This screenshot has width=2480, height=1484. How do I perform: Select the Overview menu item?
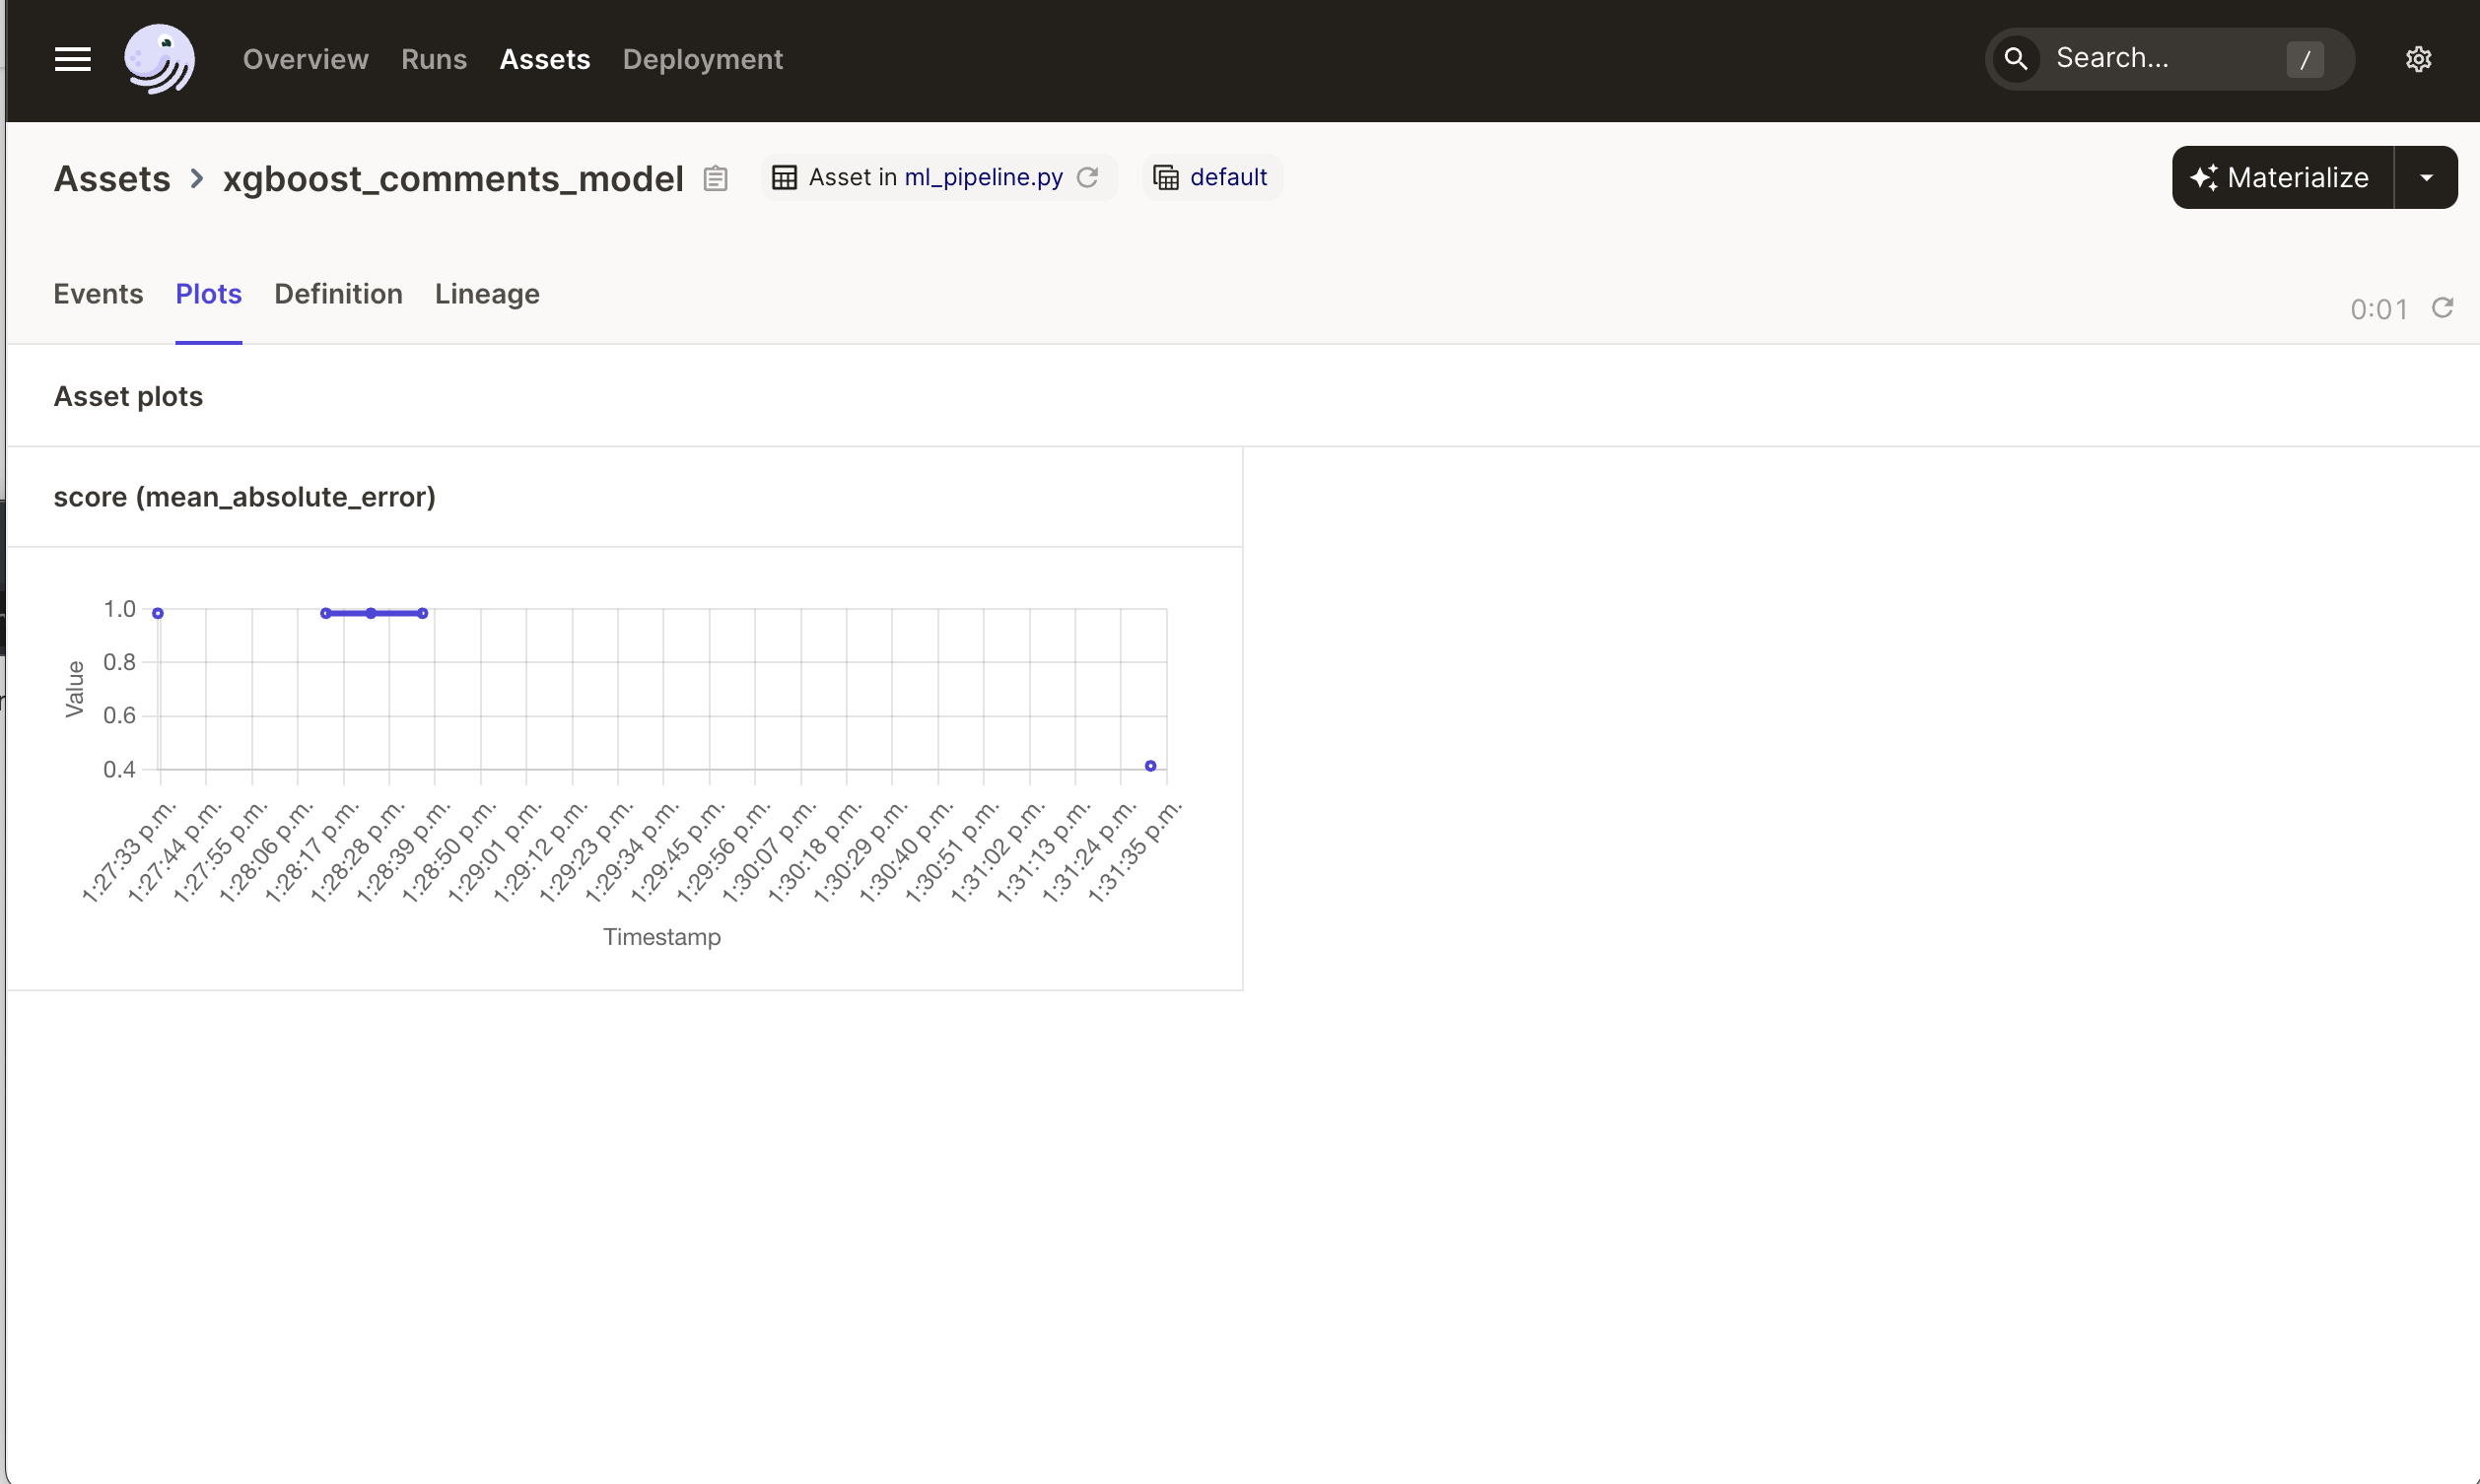click(308, 58)
